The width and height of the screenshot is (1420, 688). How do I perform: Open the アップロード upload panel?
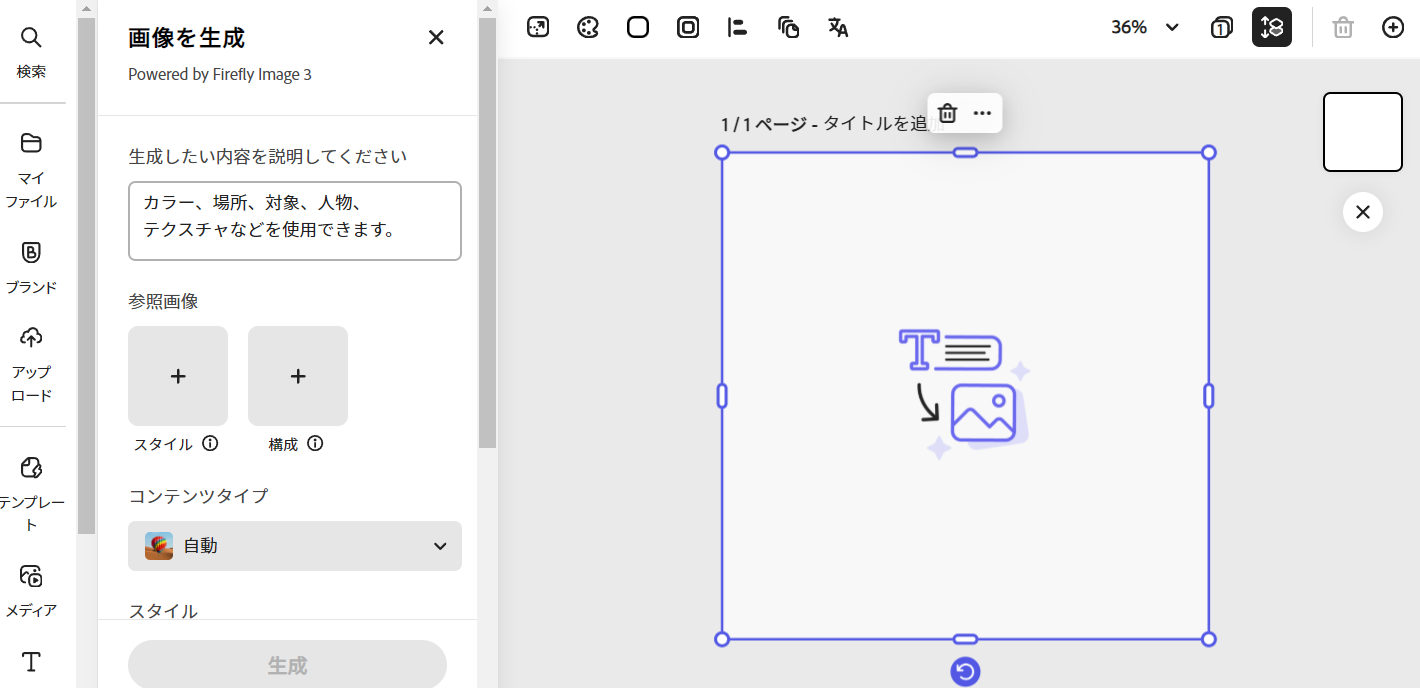tap(31, 364)
